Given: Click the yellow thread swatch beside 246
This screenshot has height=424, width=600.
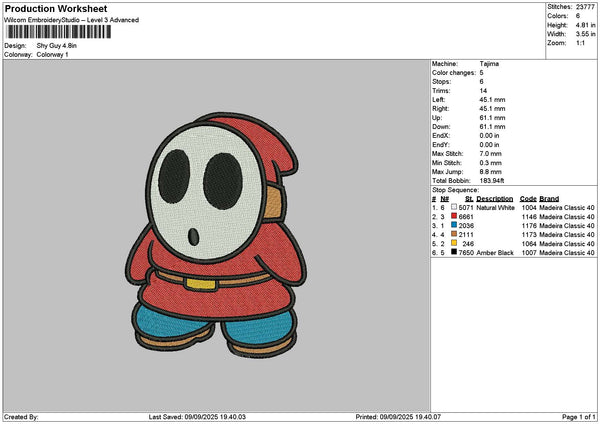Looking at the screenshot, I should tap(454, 243).
